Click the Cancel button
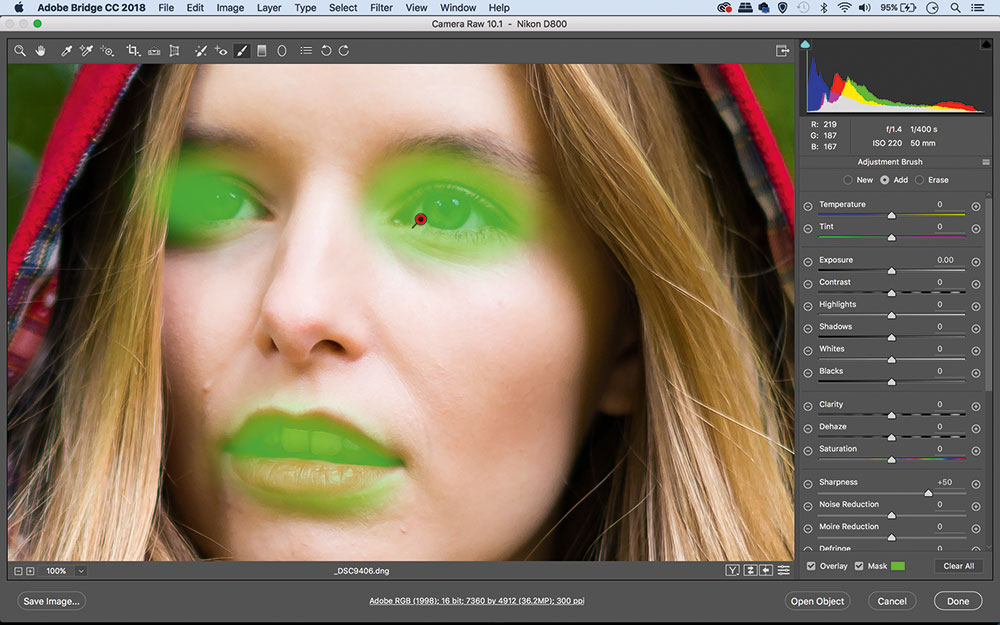The image size is (1000, 625). pos(892,601)
